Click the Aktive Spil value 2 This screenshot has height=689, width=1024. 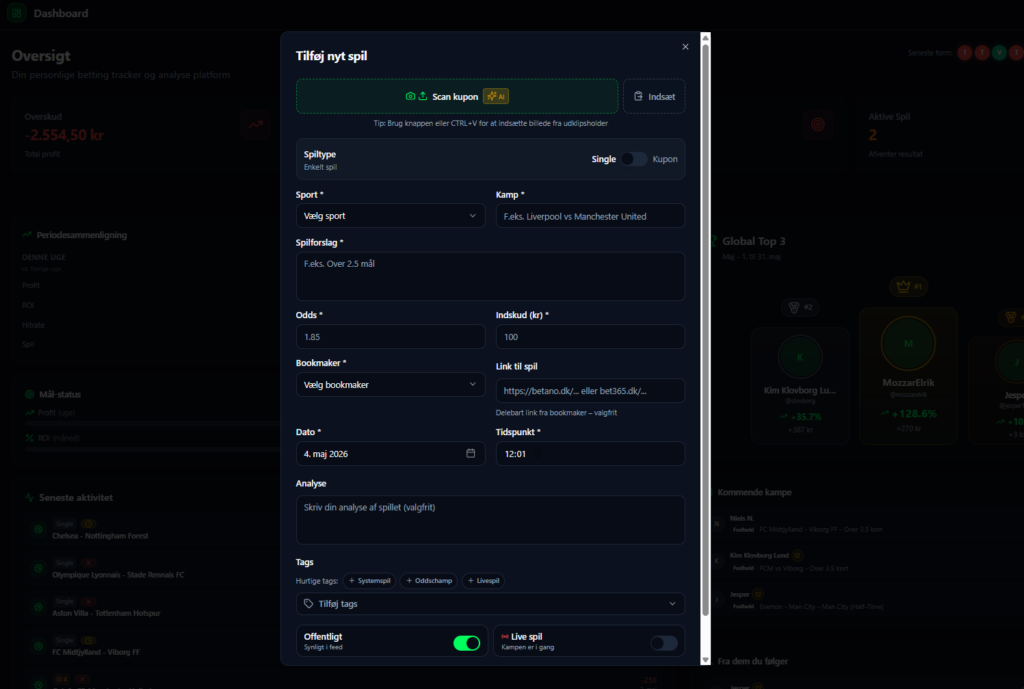tap(872, 135)
